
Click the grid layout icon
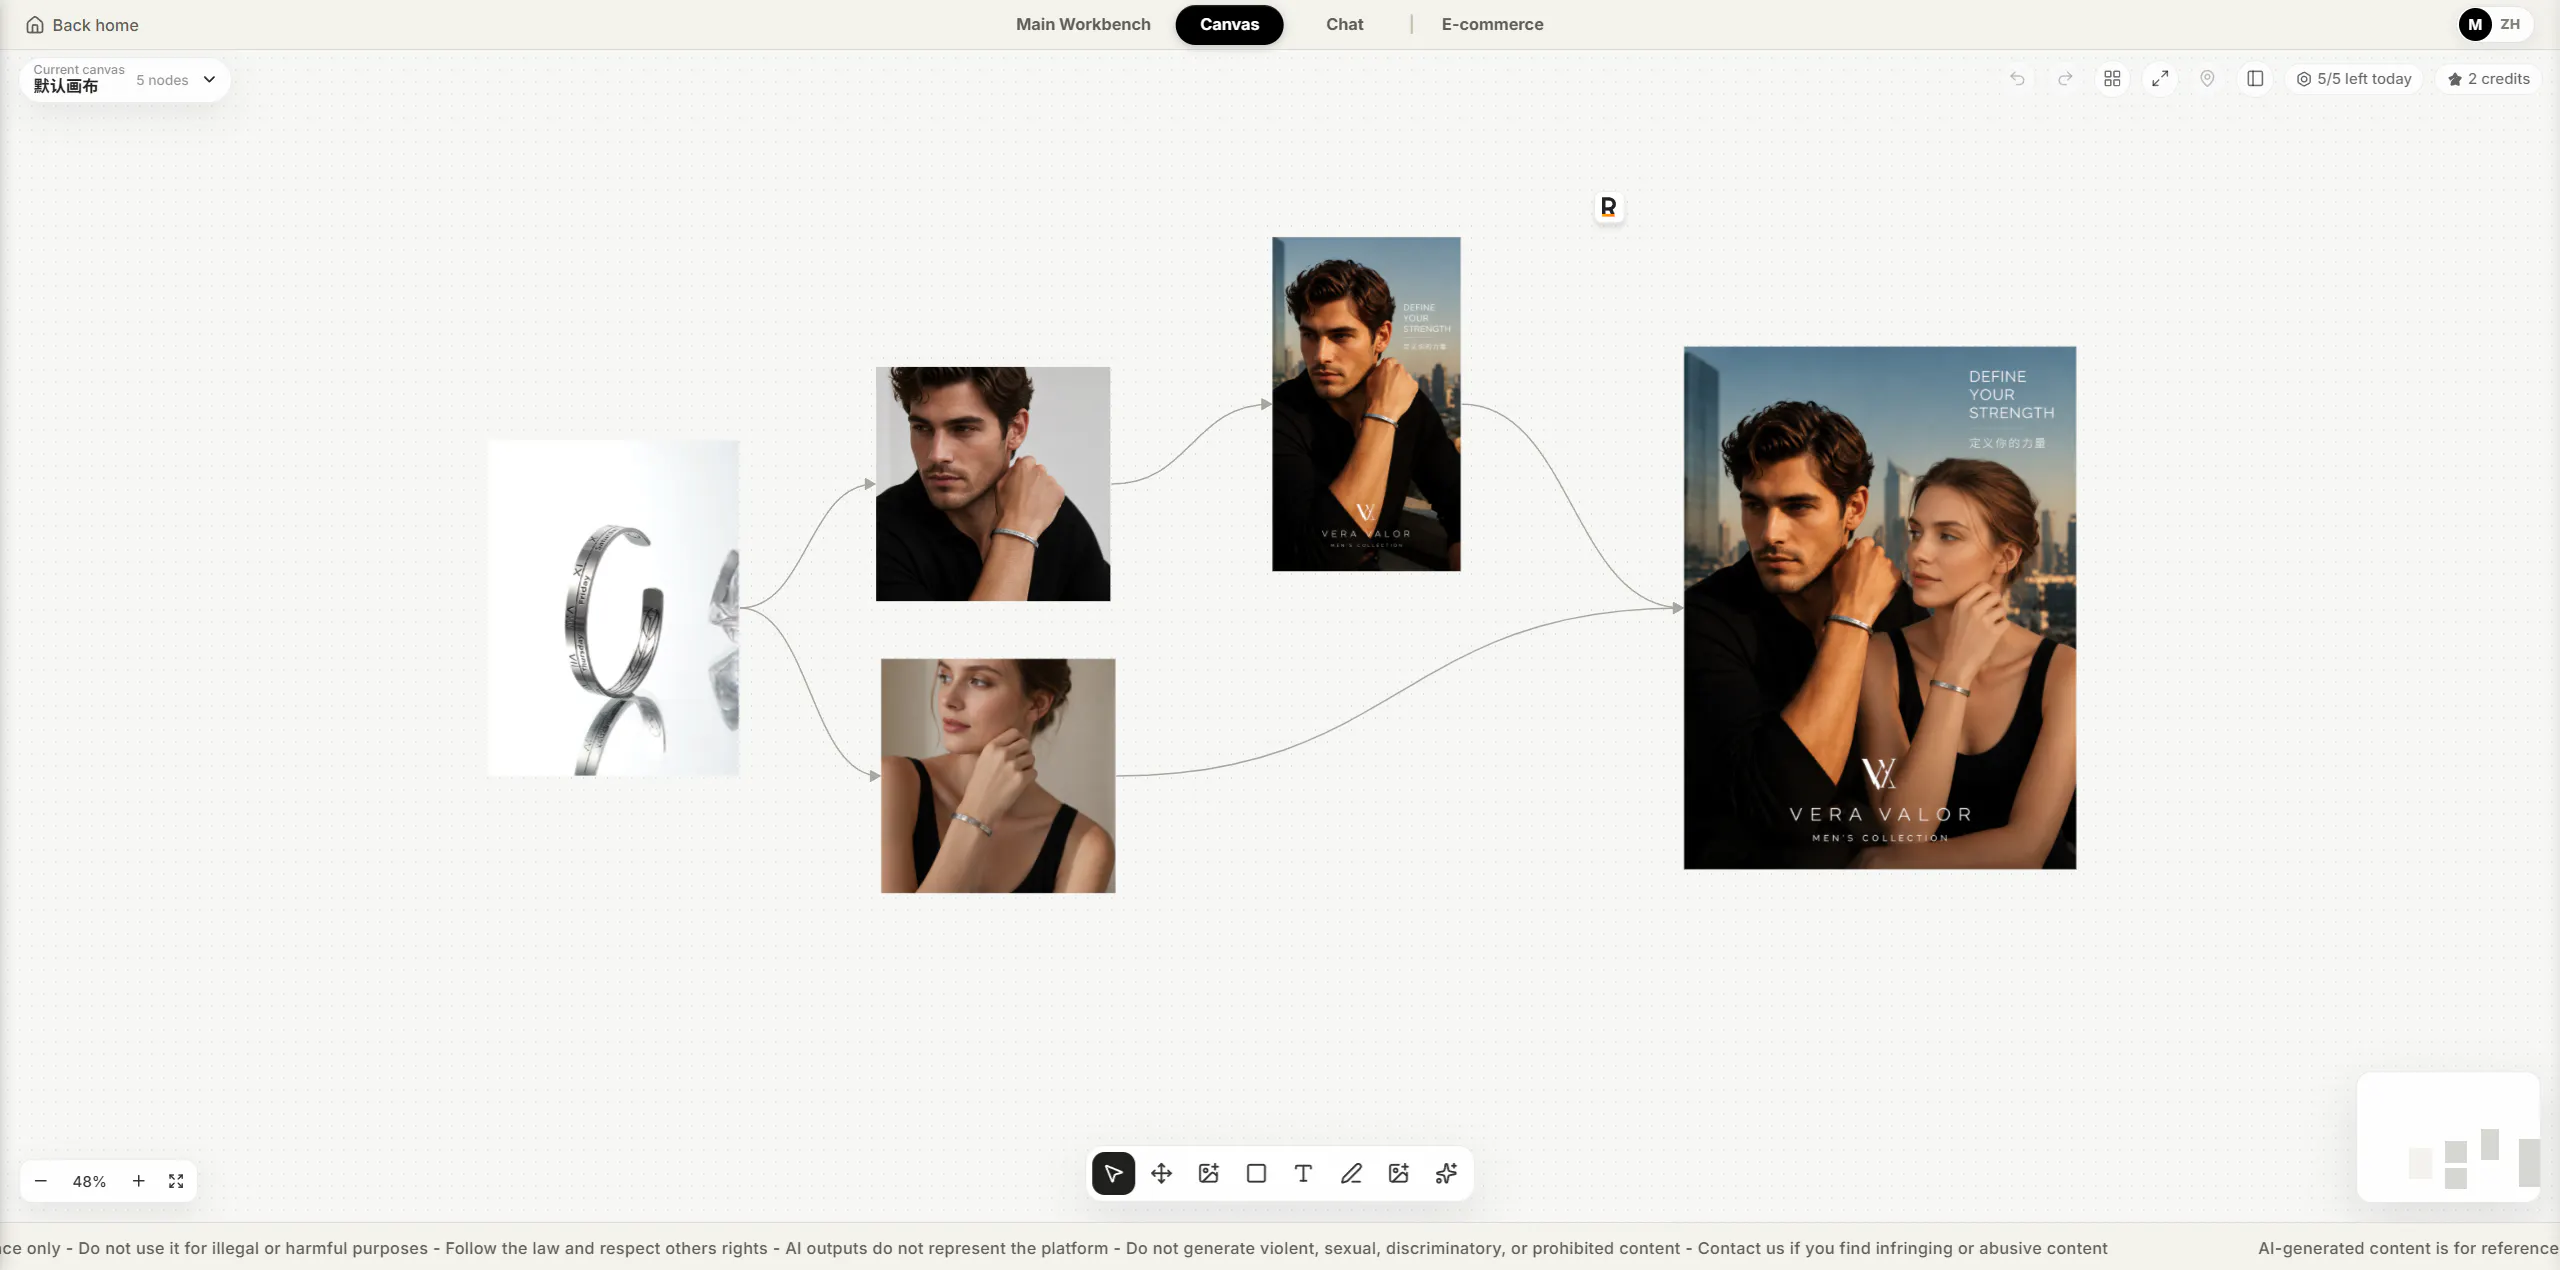pyautogui.click(x=2112, y=79)
